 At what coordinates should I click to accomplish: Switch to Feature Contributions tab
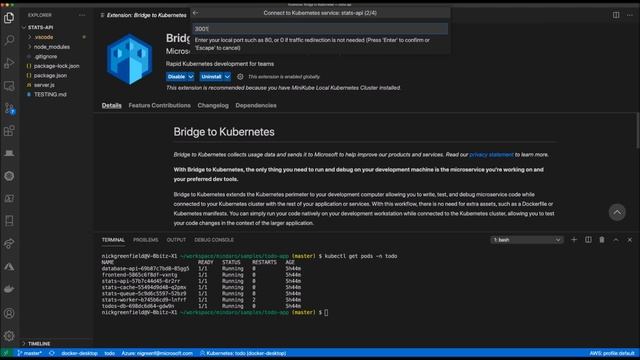point(159,105)
